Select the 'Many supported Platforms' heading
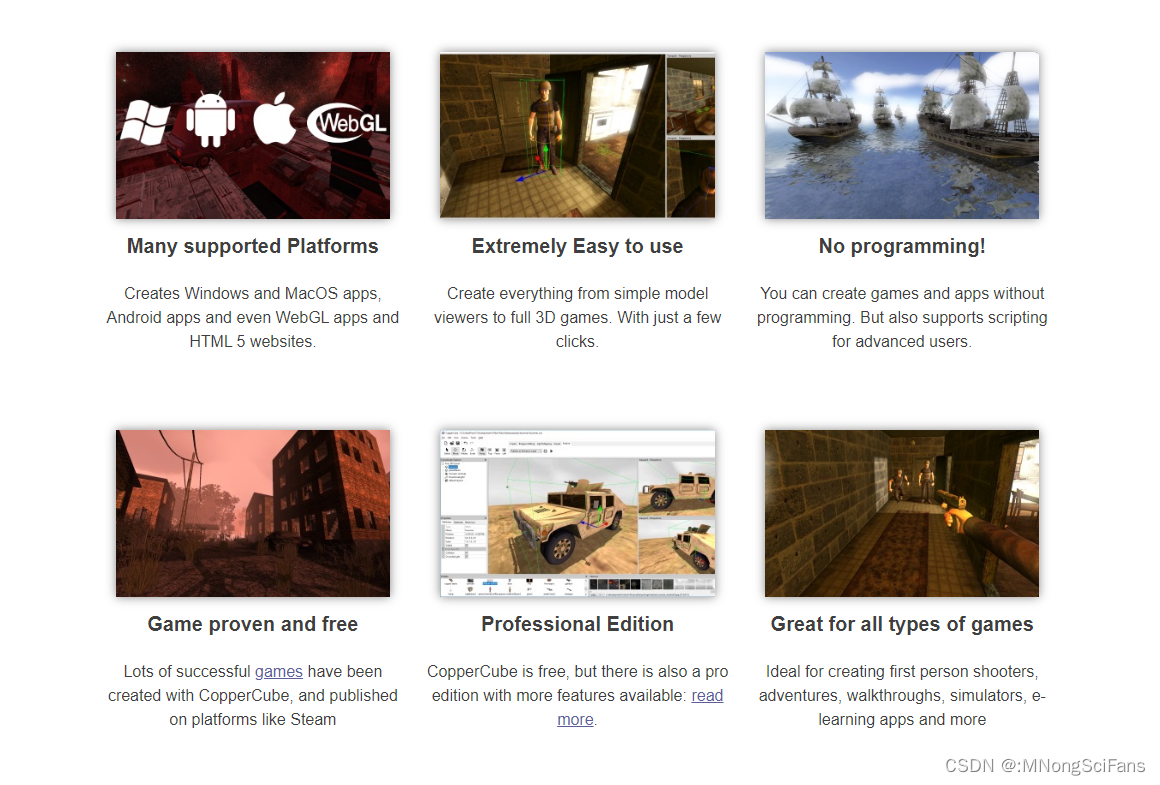The width and height of the screenshot is (1160, 785). pyautogui.click(x=252, y=246)
